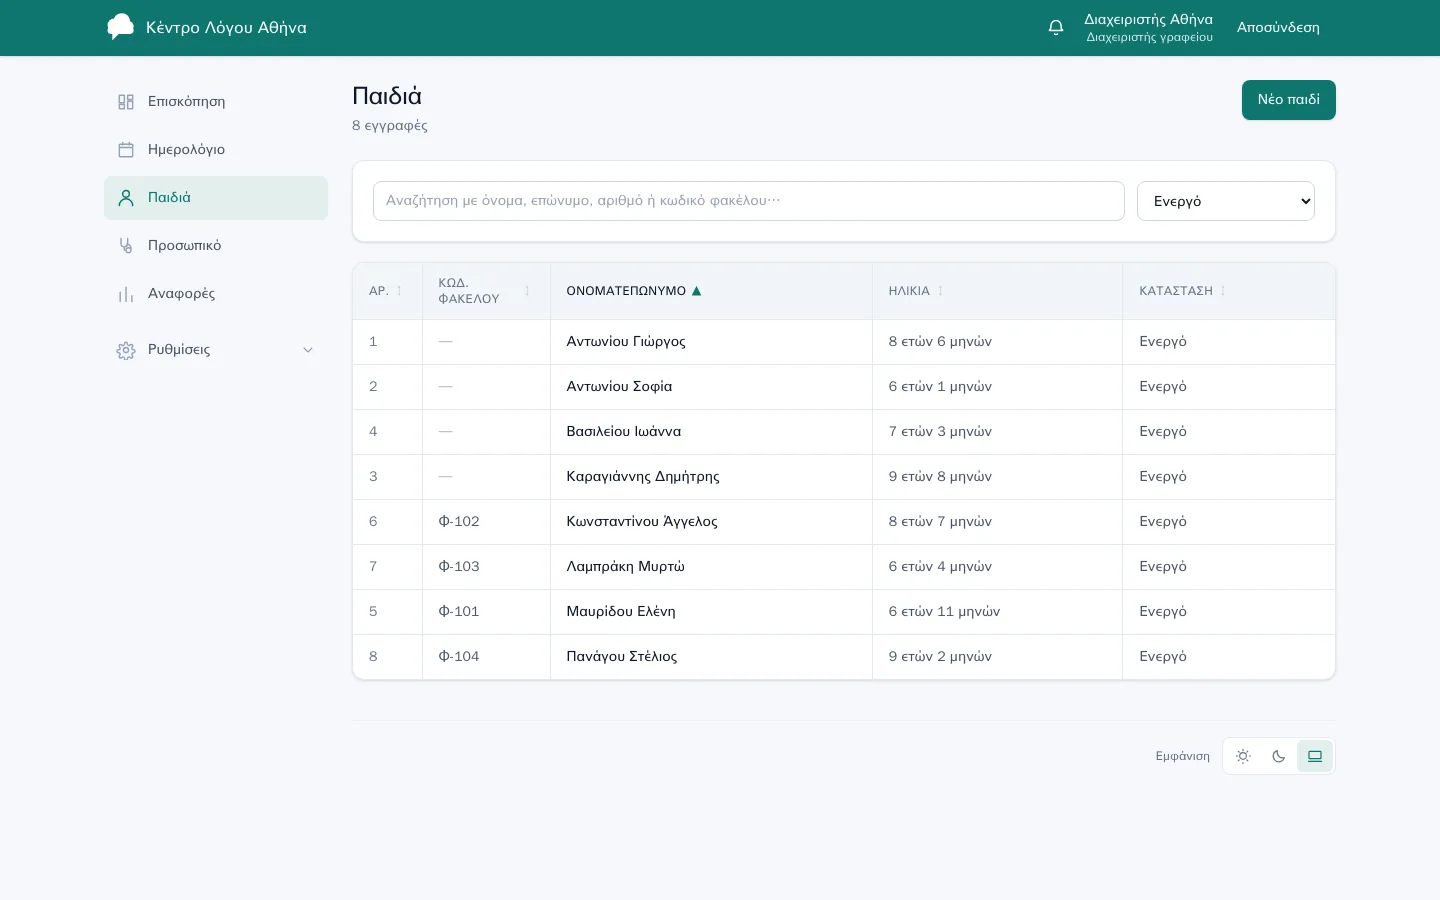
Task: Click the age cell 6 ετών 11 μηνών
Action: click(x=997, y=612)
